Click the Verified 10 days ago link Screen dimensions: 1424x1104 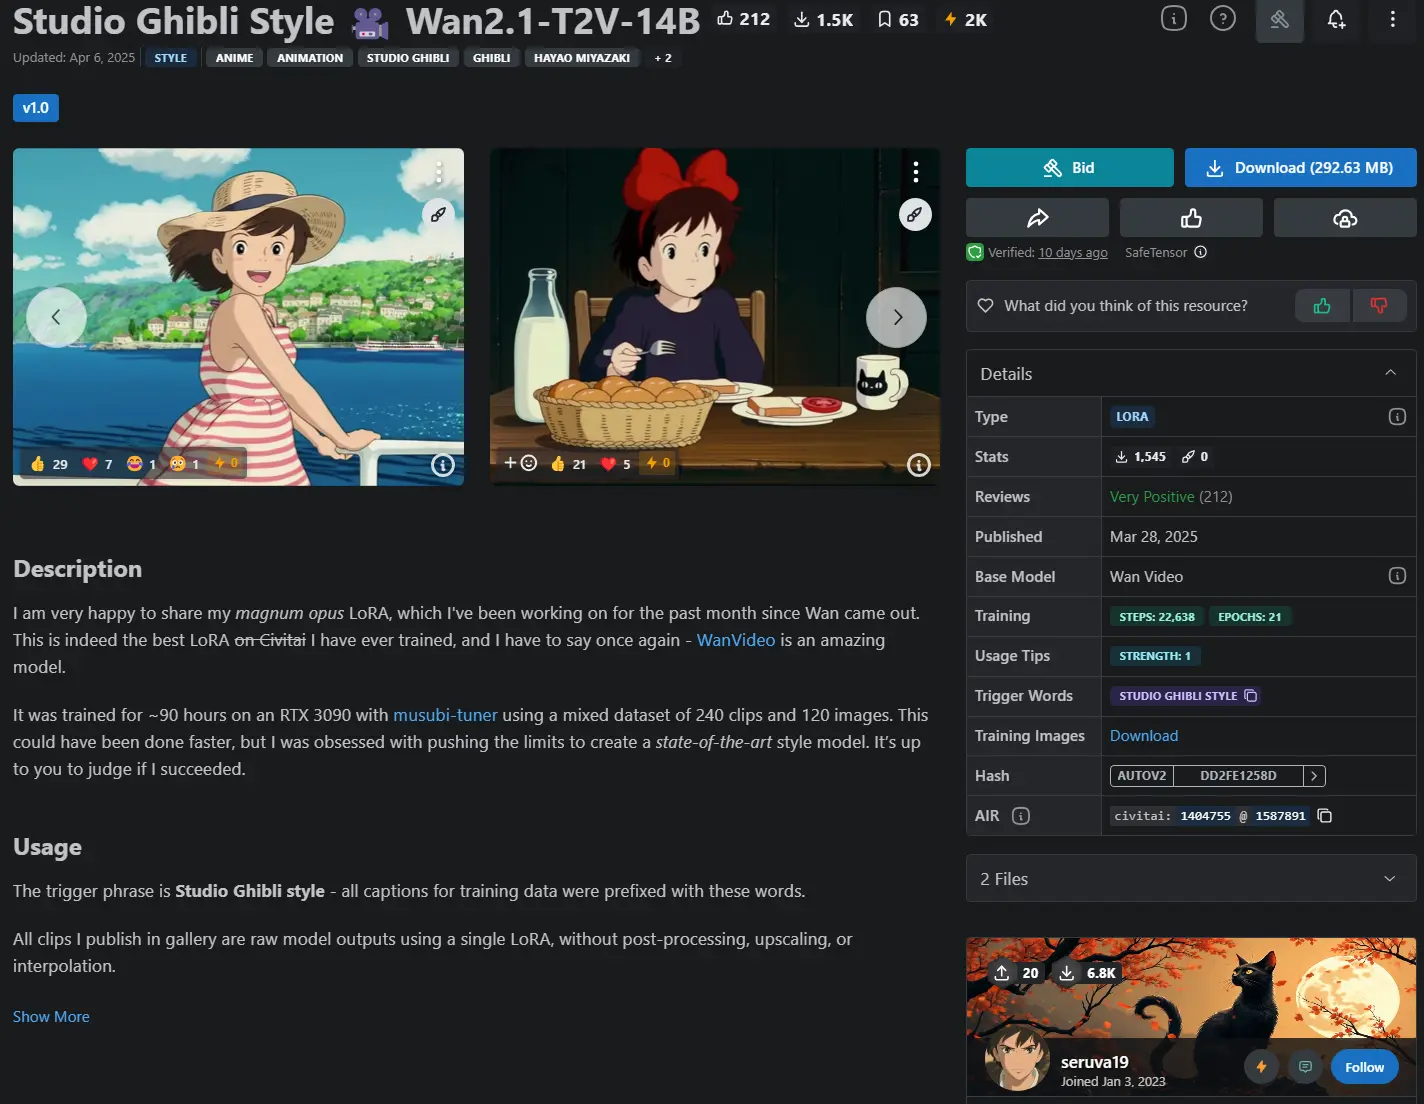tap(1073, 253)
